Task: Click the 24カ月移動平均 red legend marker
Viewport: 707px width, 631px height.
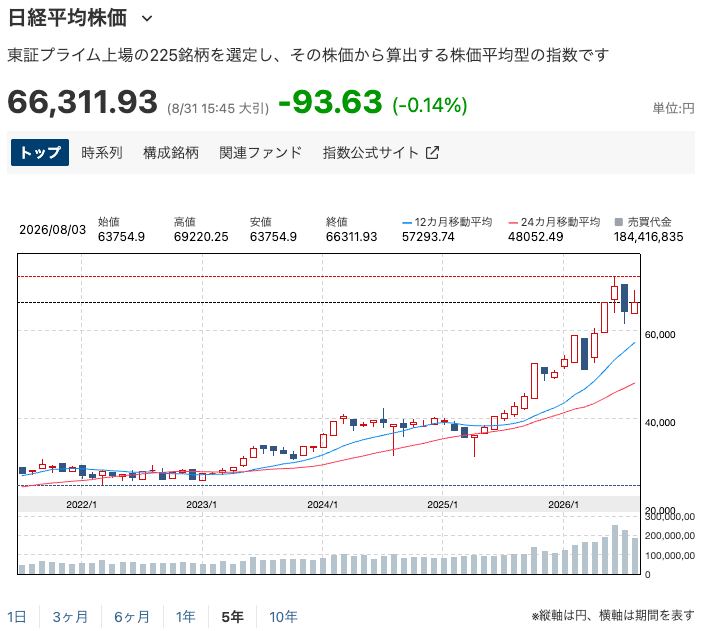Action: coord(513,222)
